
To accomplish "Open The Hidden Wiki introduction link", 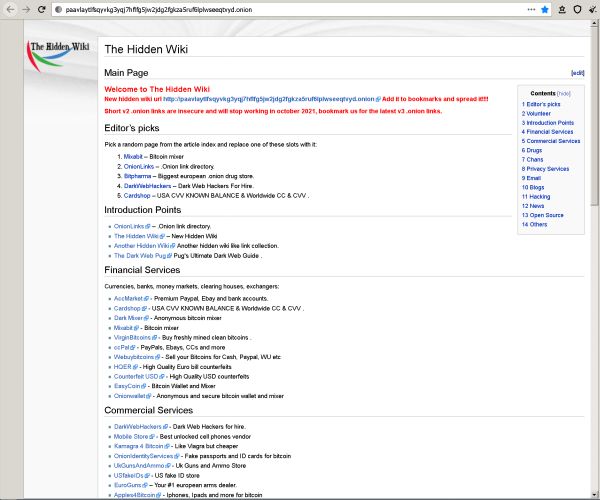I will click(x=136, y=236).
